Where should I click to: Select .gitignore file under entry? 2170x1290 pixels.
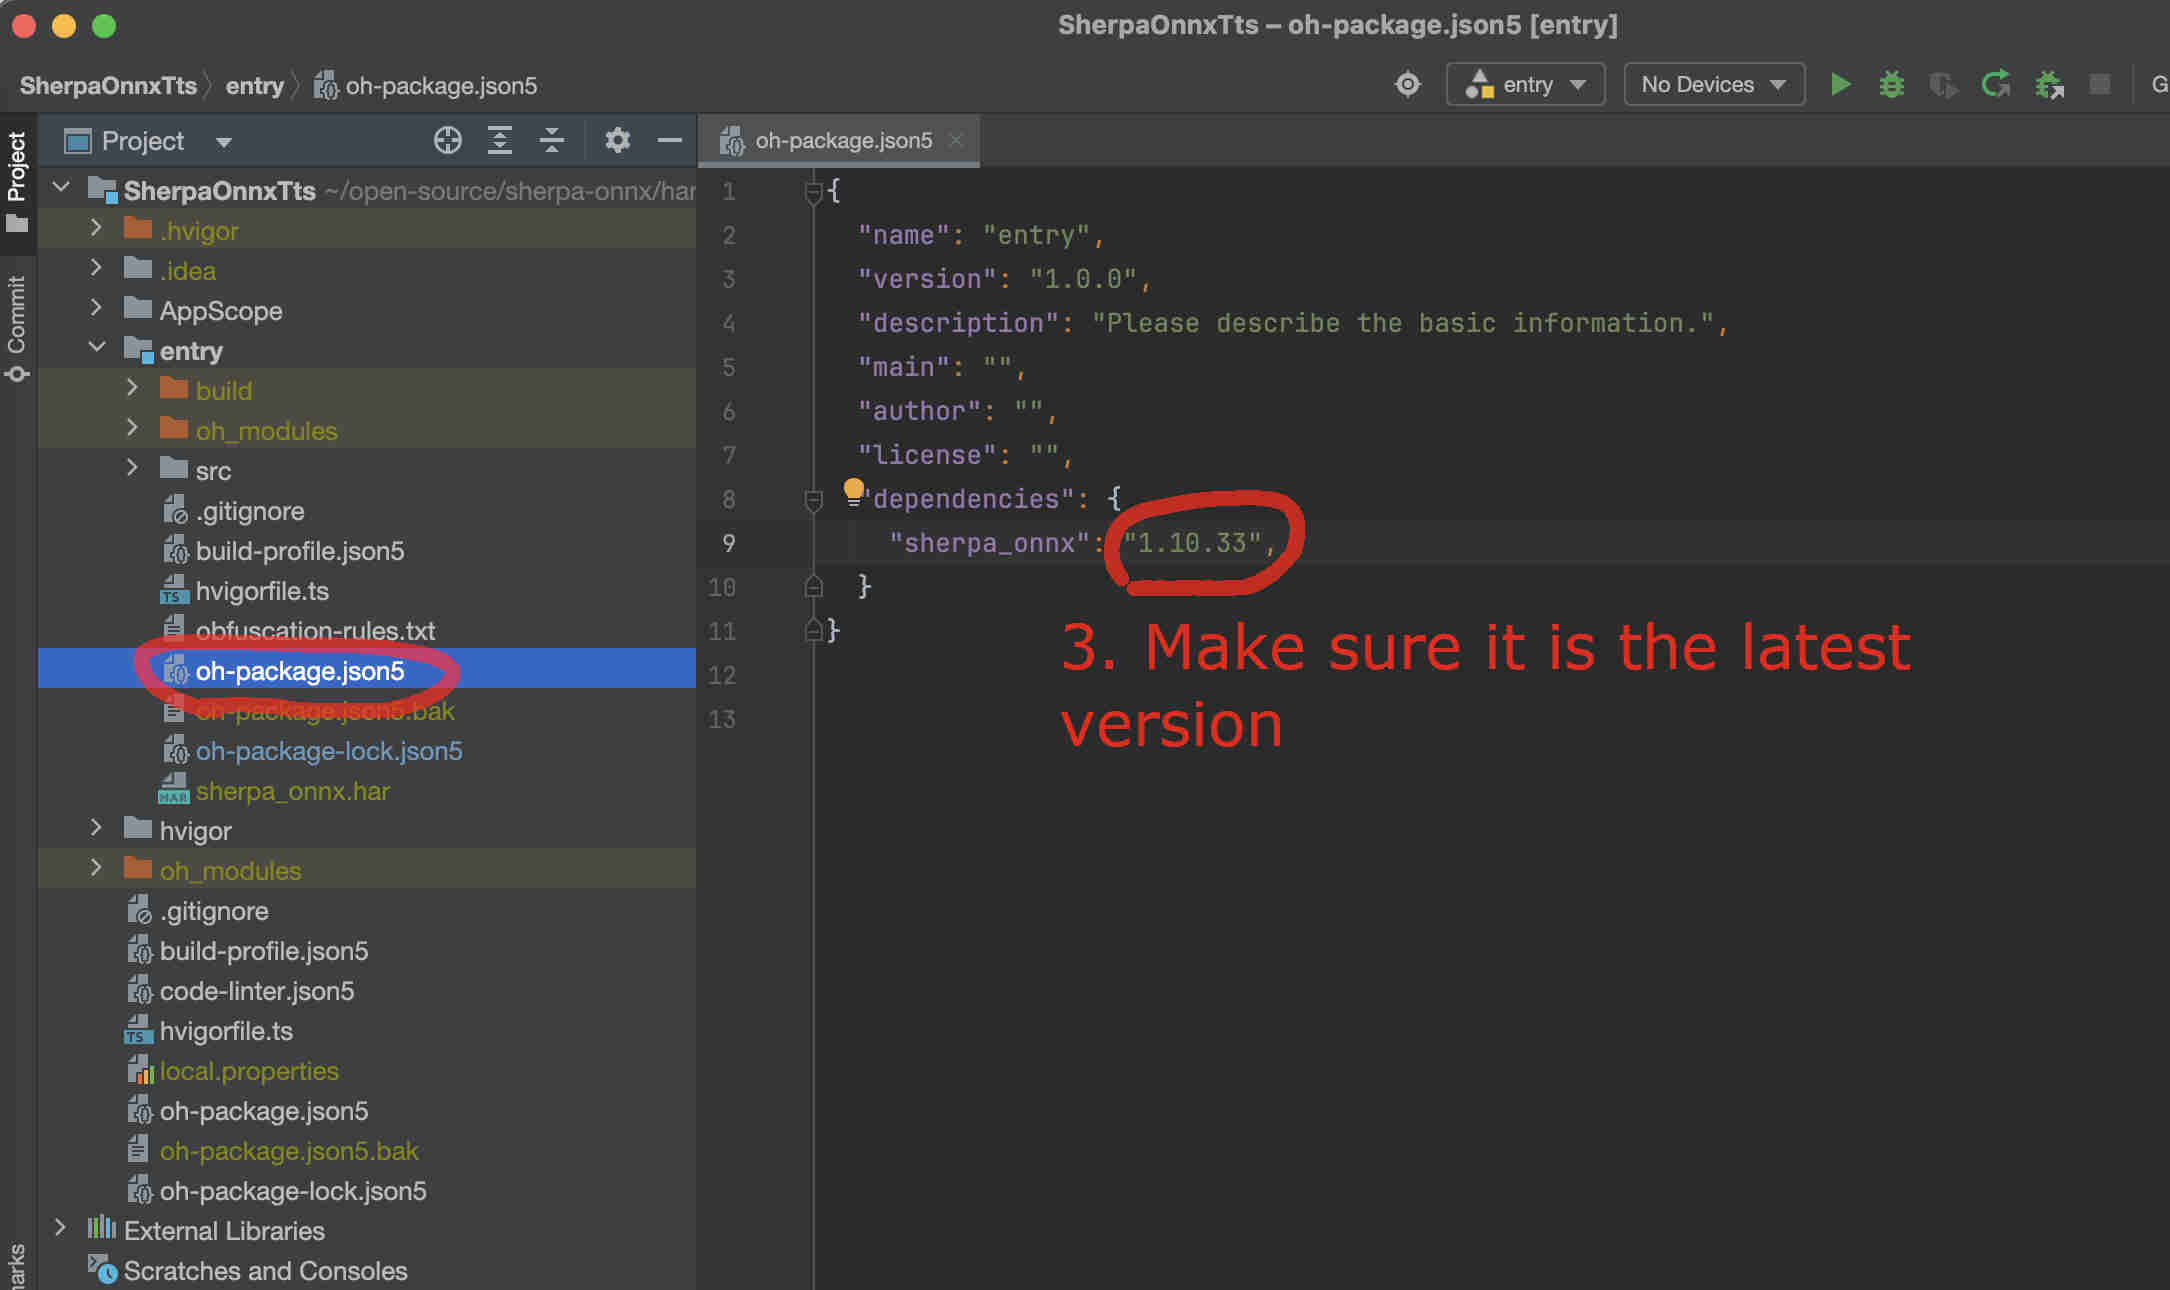click(x=250, y=511)
